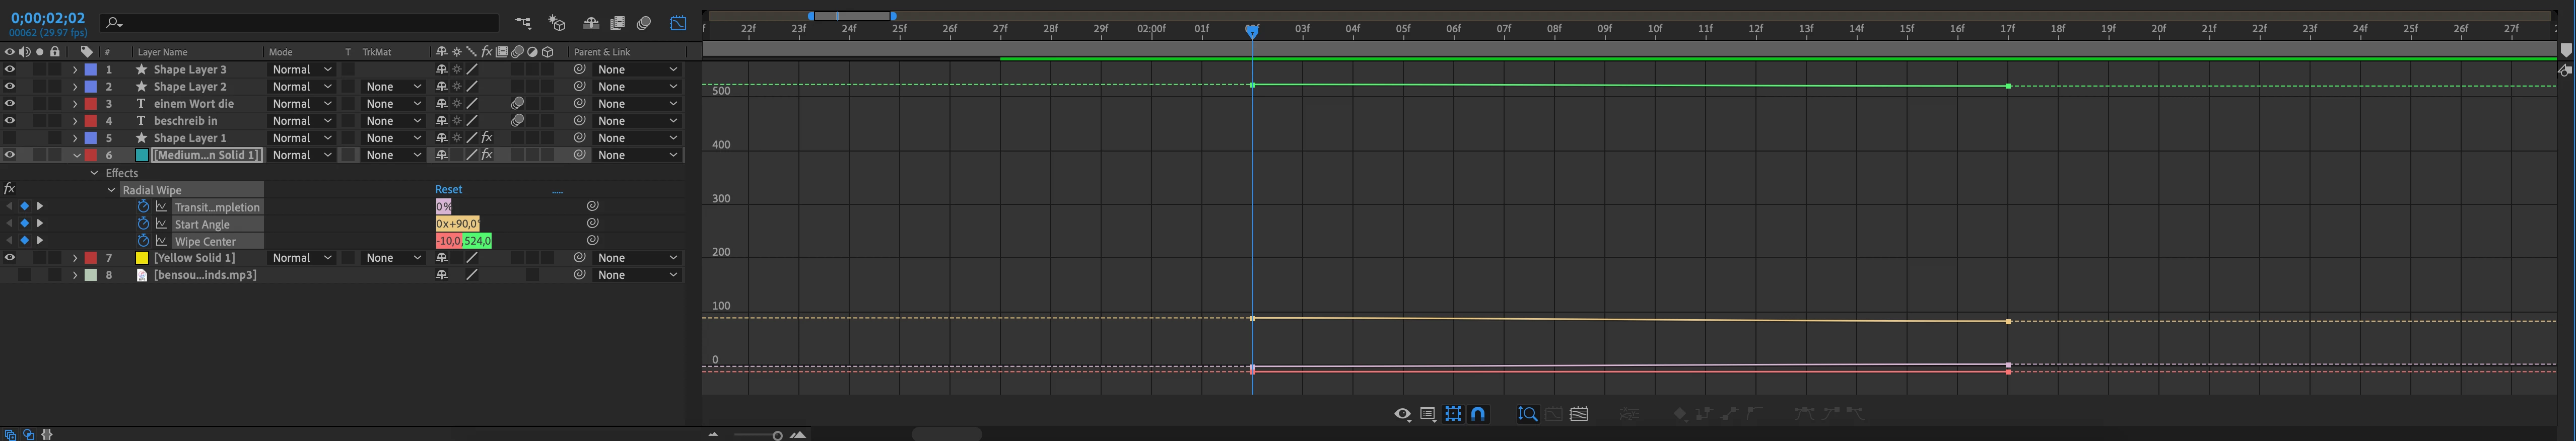
Task: Click the current timecode 0;00;02;02
Action: coord(48,18)
